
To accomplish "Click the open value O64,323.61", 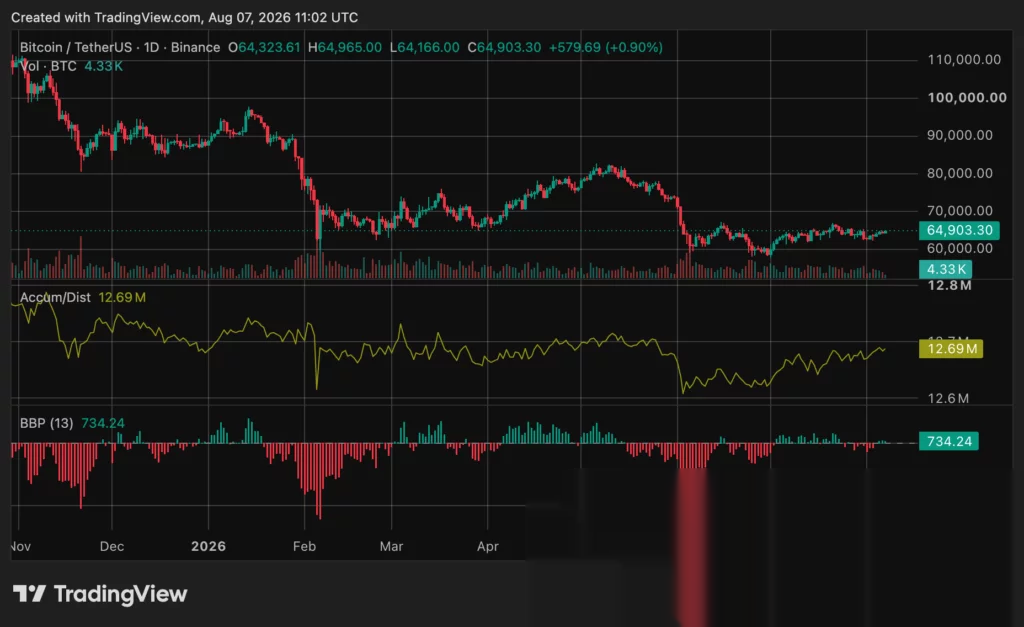I will 264,48.
